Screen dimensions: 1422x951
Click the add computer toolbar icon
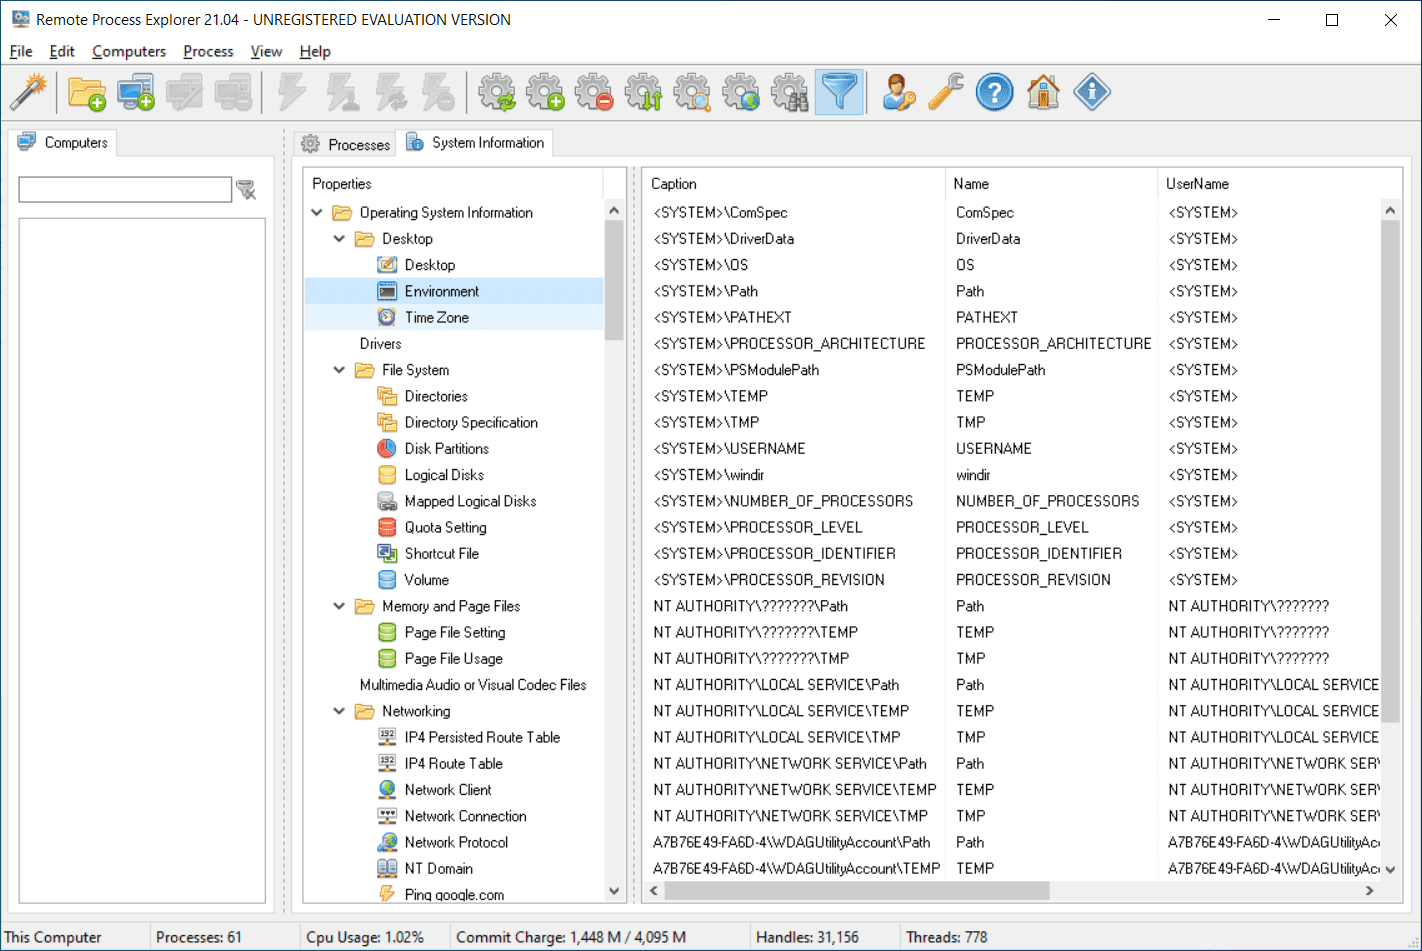[136, 92]
